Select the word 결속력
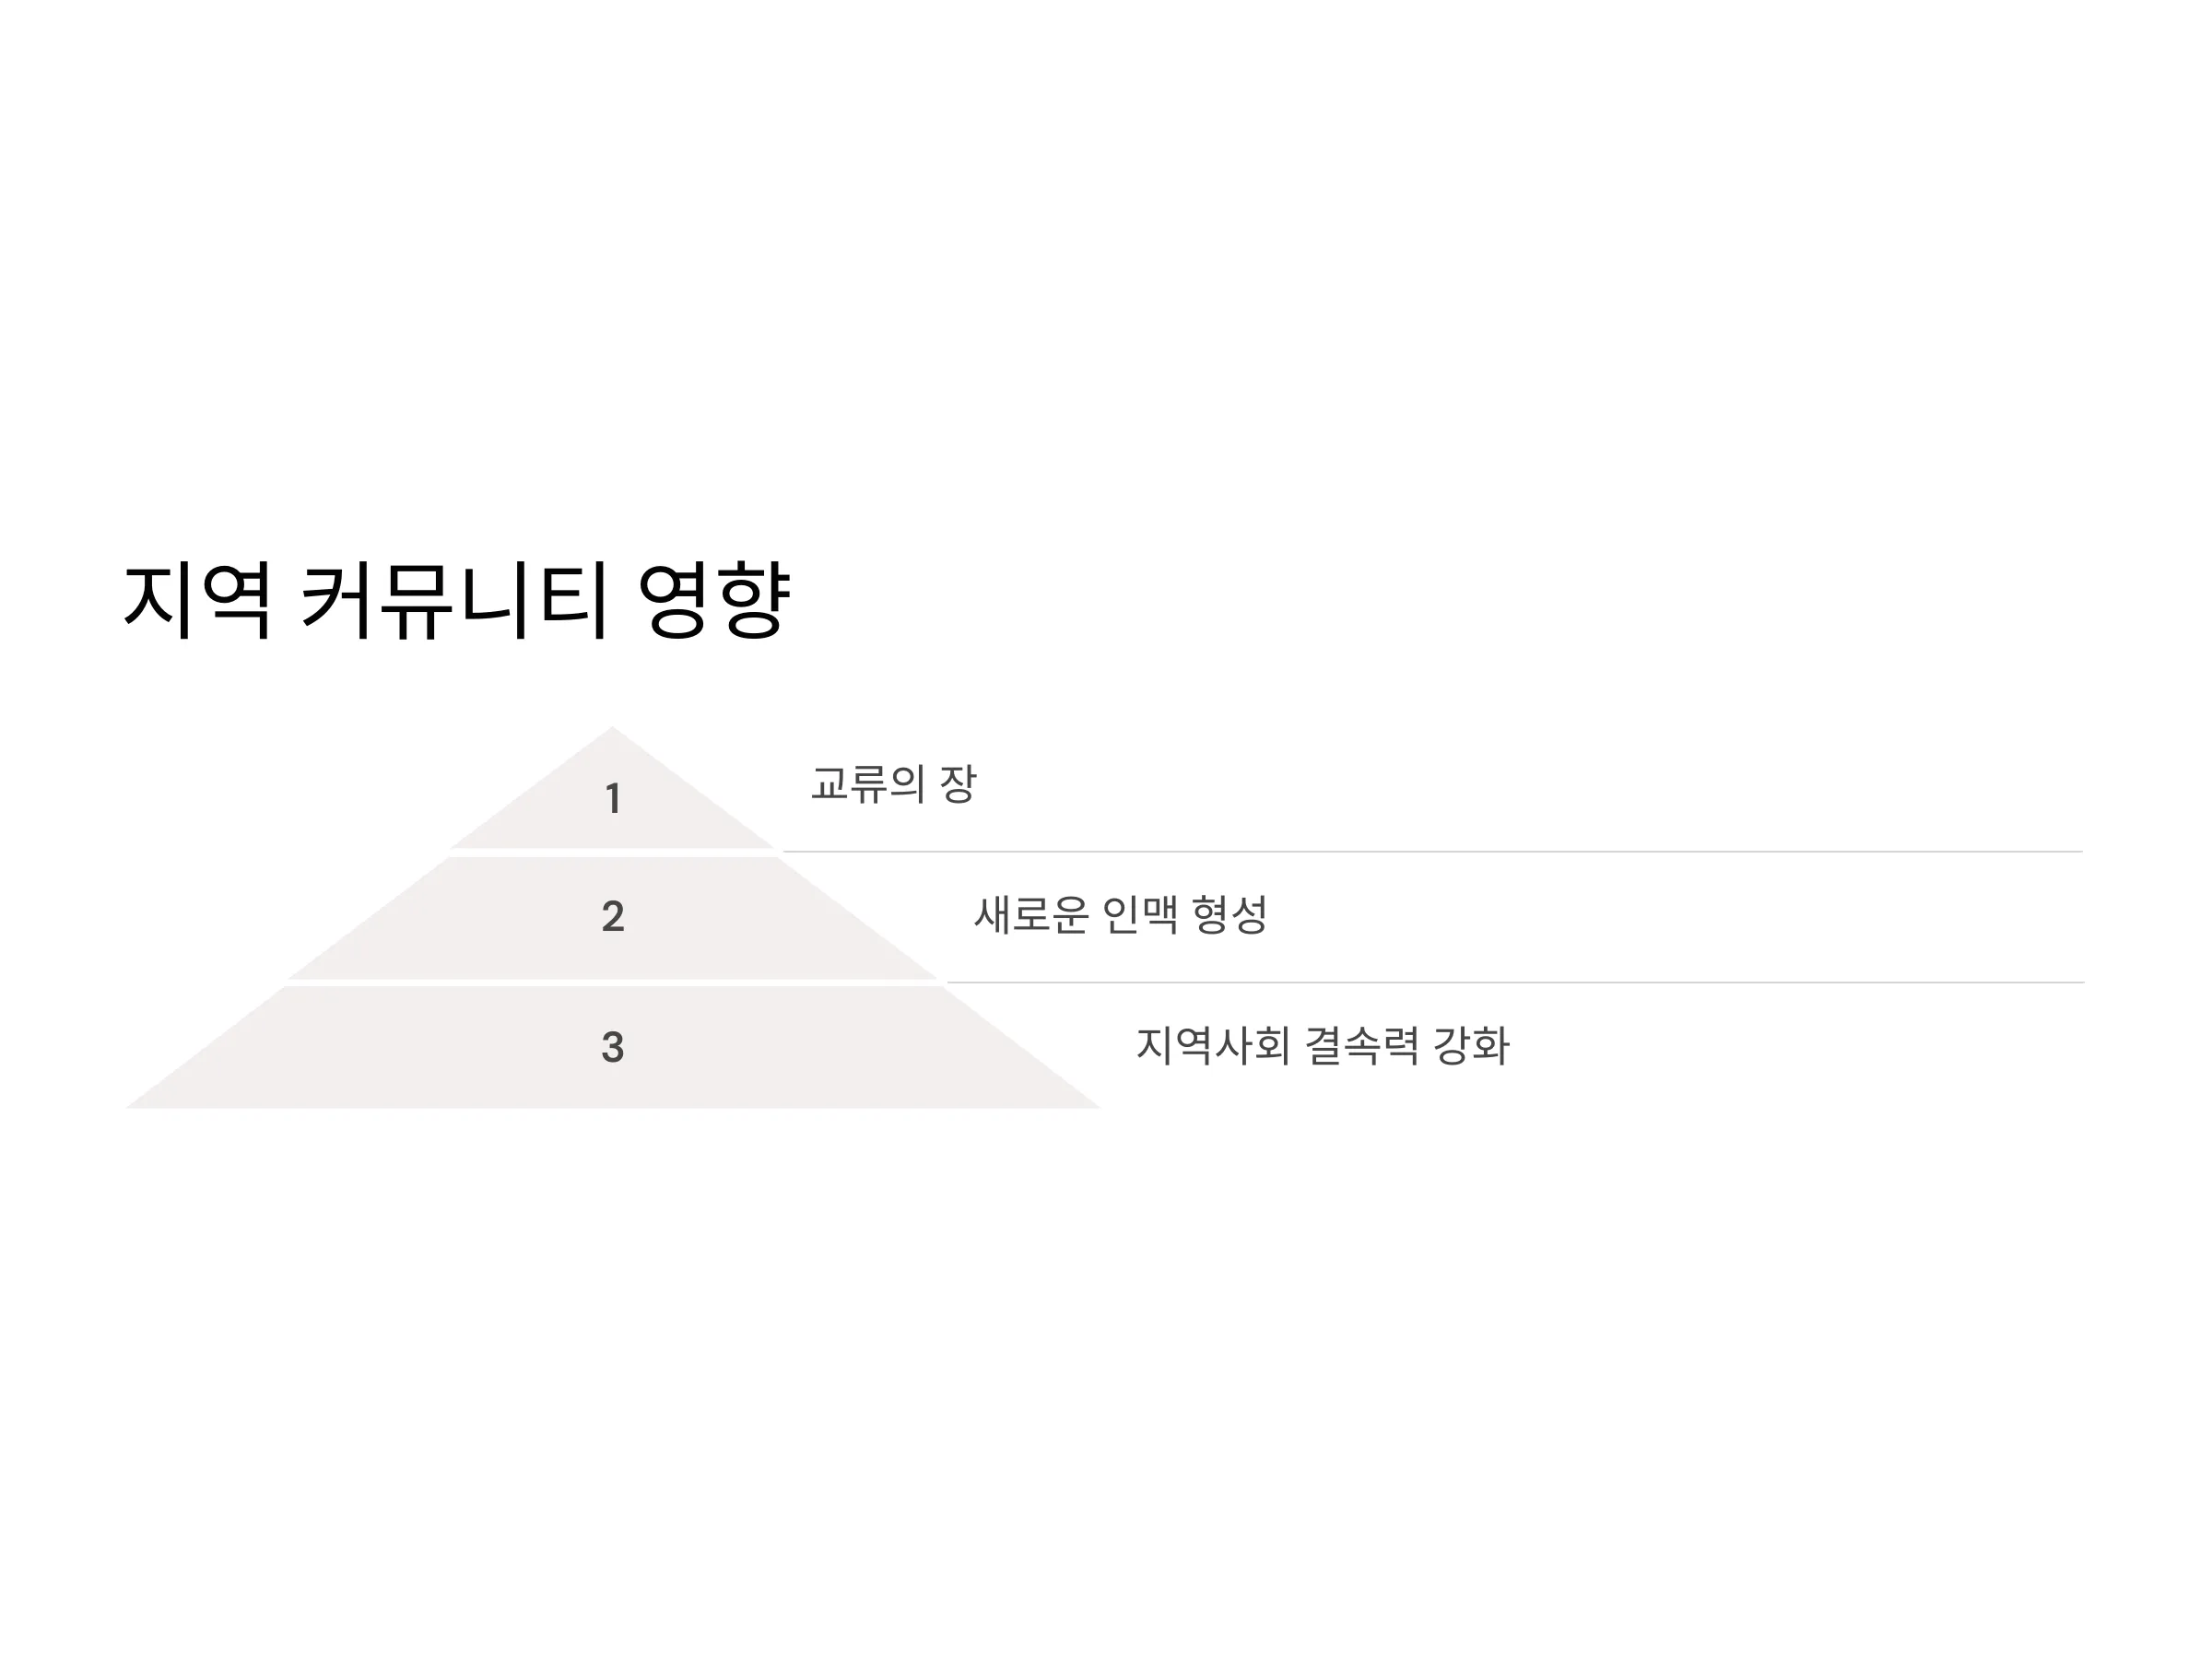2212x1659 pixels. pyautogui.click(x=1362, y=1046)
